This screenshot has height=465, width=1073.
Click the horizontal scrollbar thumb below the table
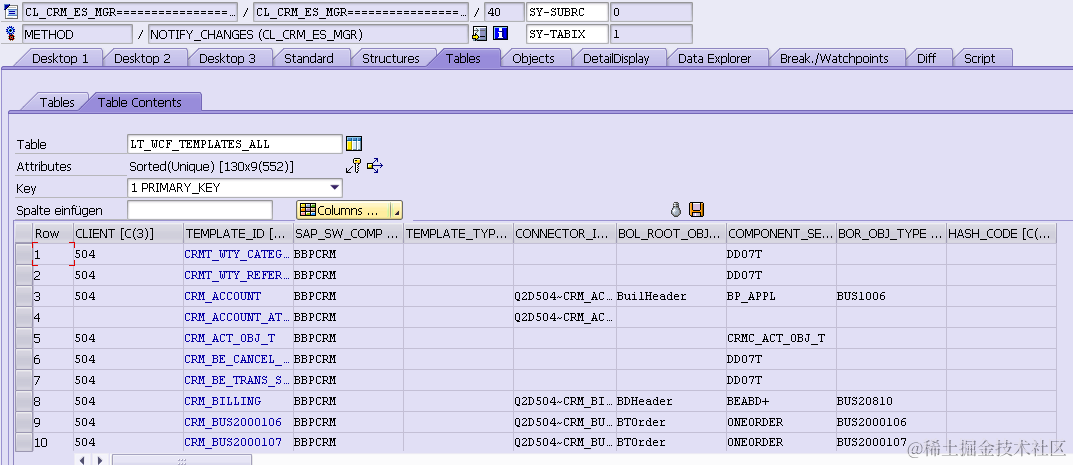181,461
